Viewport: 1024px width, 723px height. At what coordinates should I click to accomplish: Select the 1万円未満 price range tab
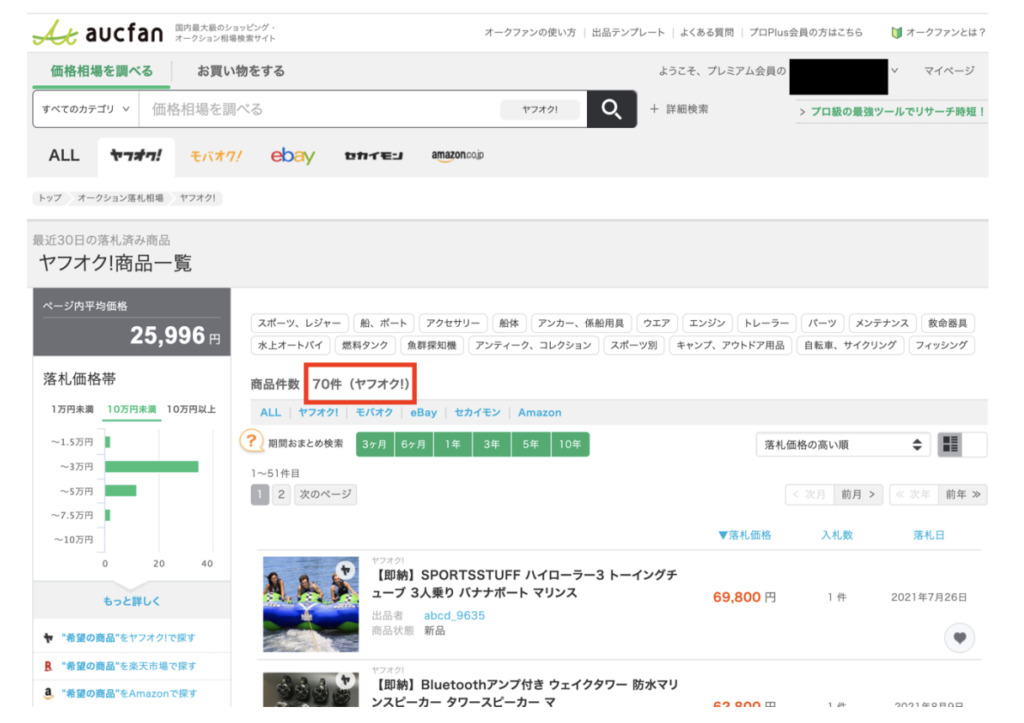click(x=72, y=409)
